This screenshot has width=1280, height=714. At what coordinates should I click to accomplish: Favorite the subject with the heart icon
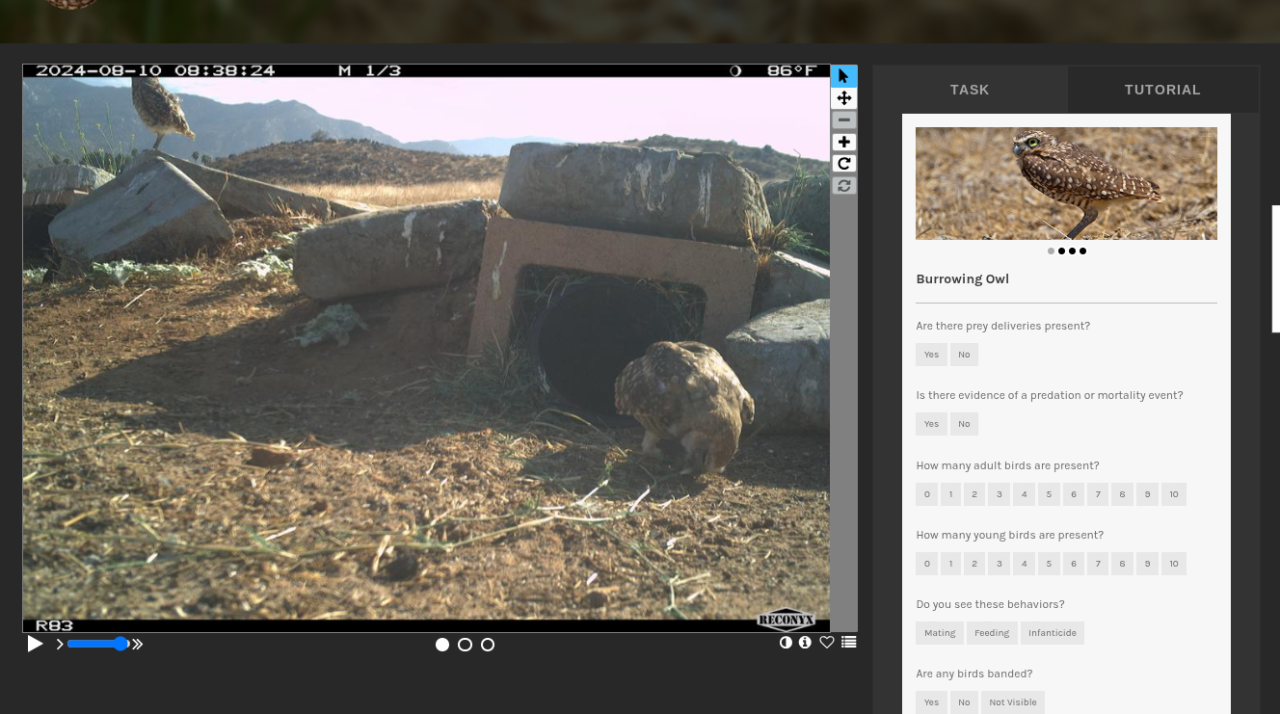click(x=827, y=642)
